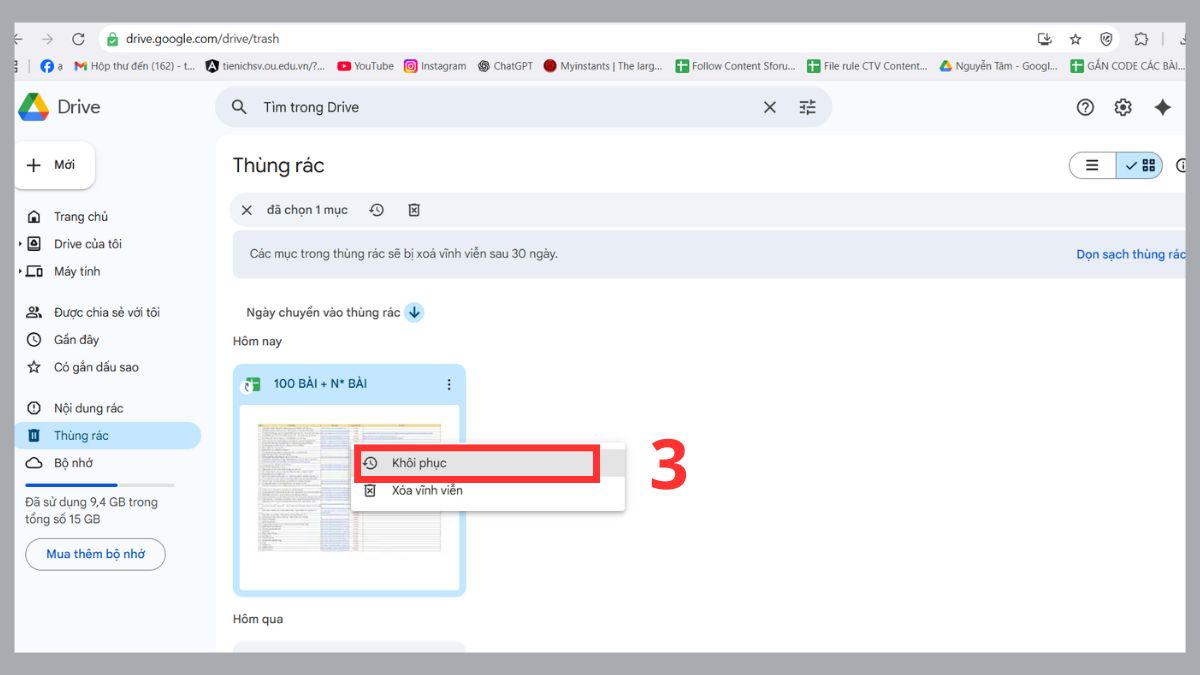Focus the 'Tìm trong Drive' search field
The width and height of the screenshot is (1200, 675).
point(505,107)
